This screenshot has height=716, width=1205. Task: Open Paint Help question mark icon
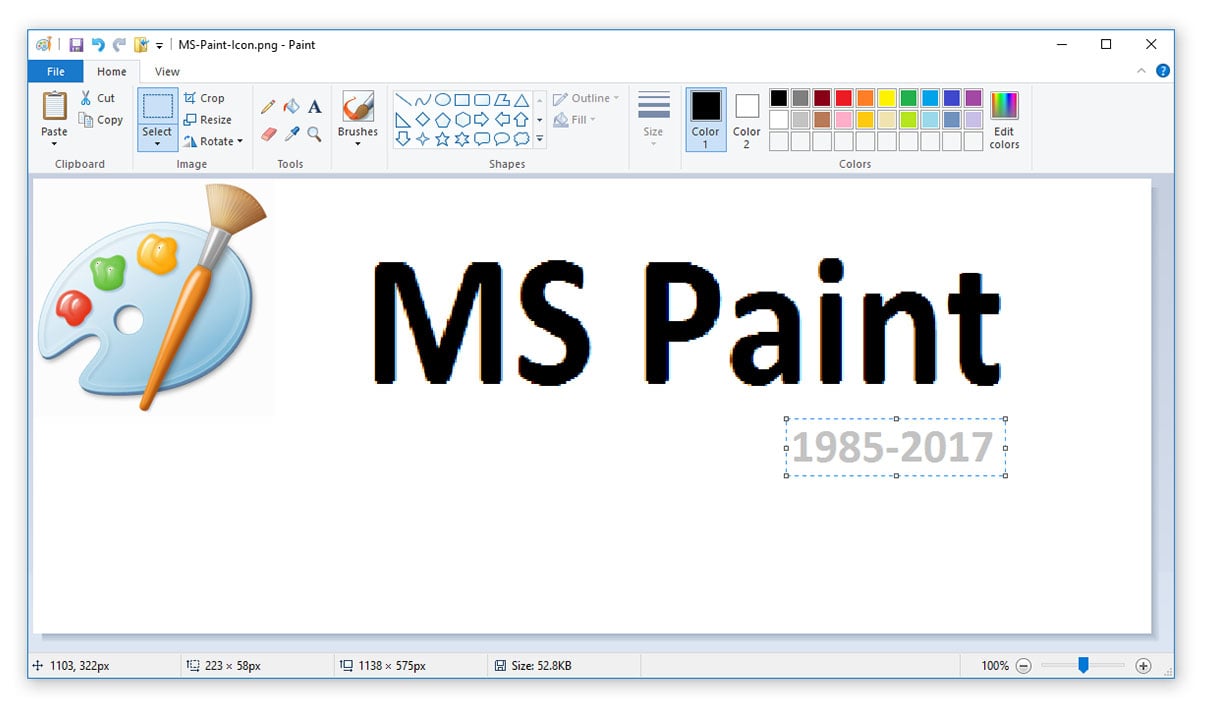(x=1163, y=71)
